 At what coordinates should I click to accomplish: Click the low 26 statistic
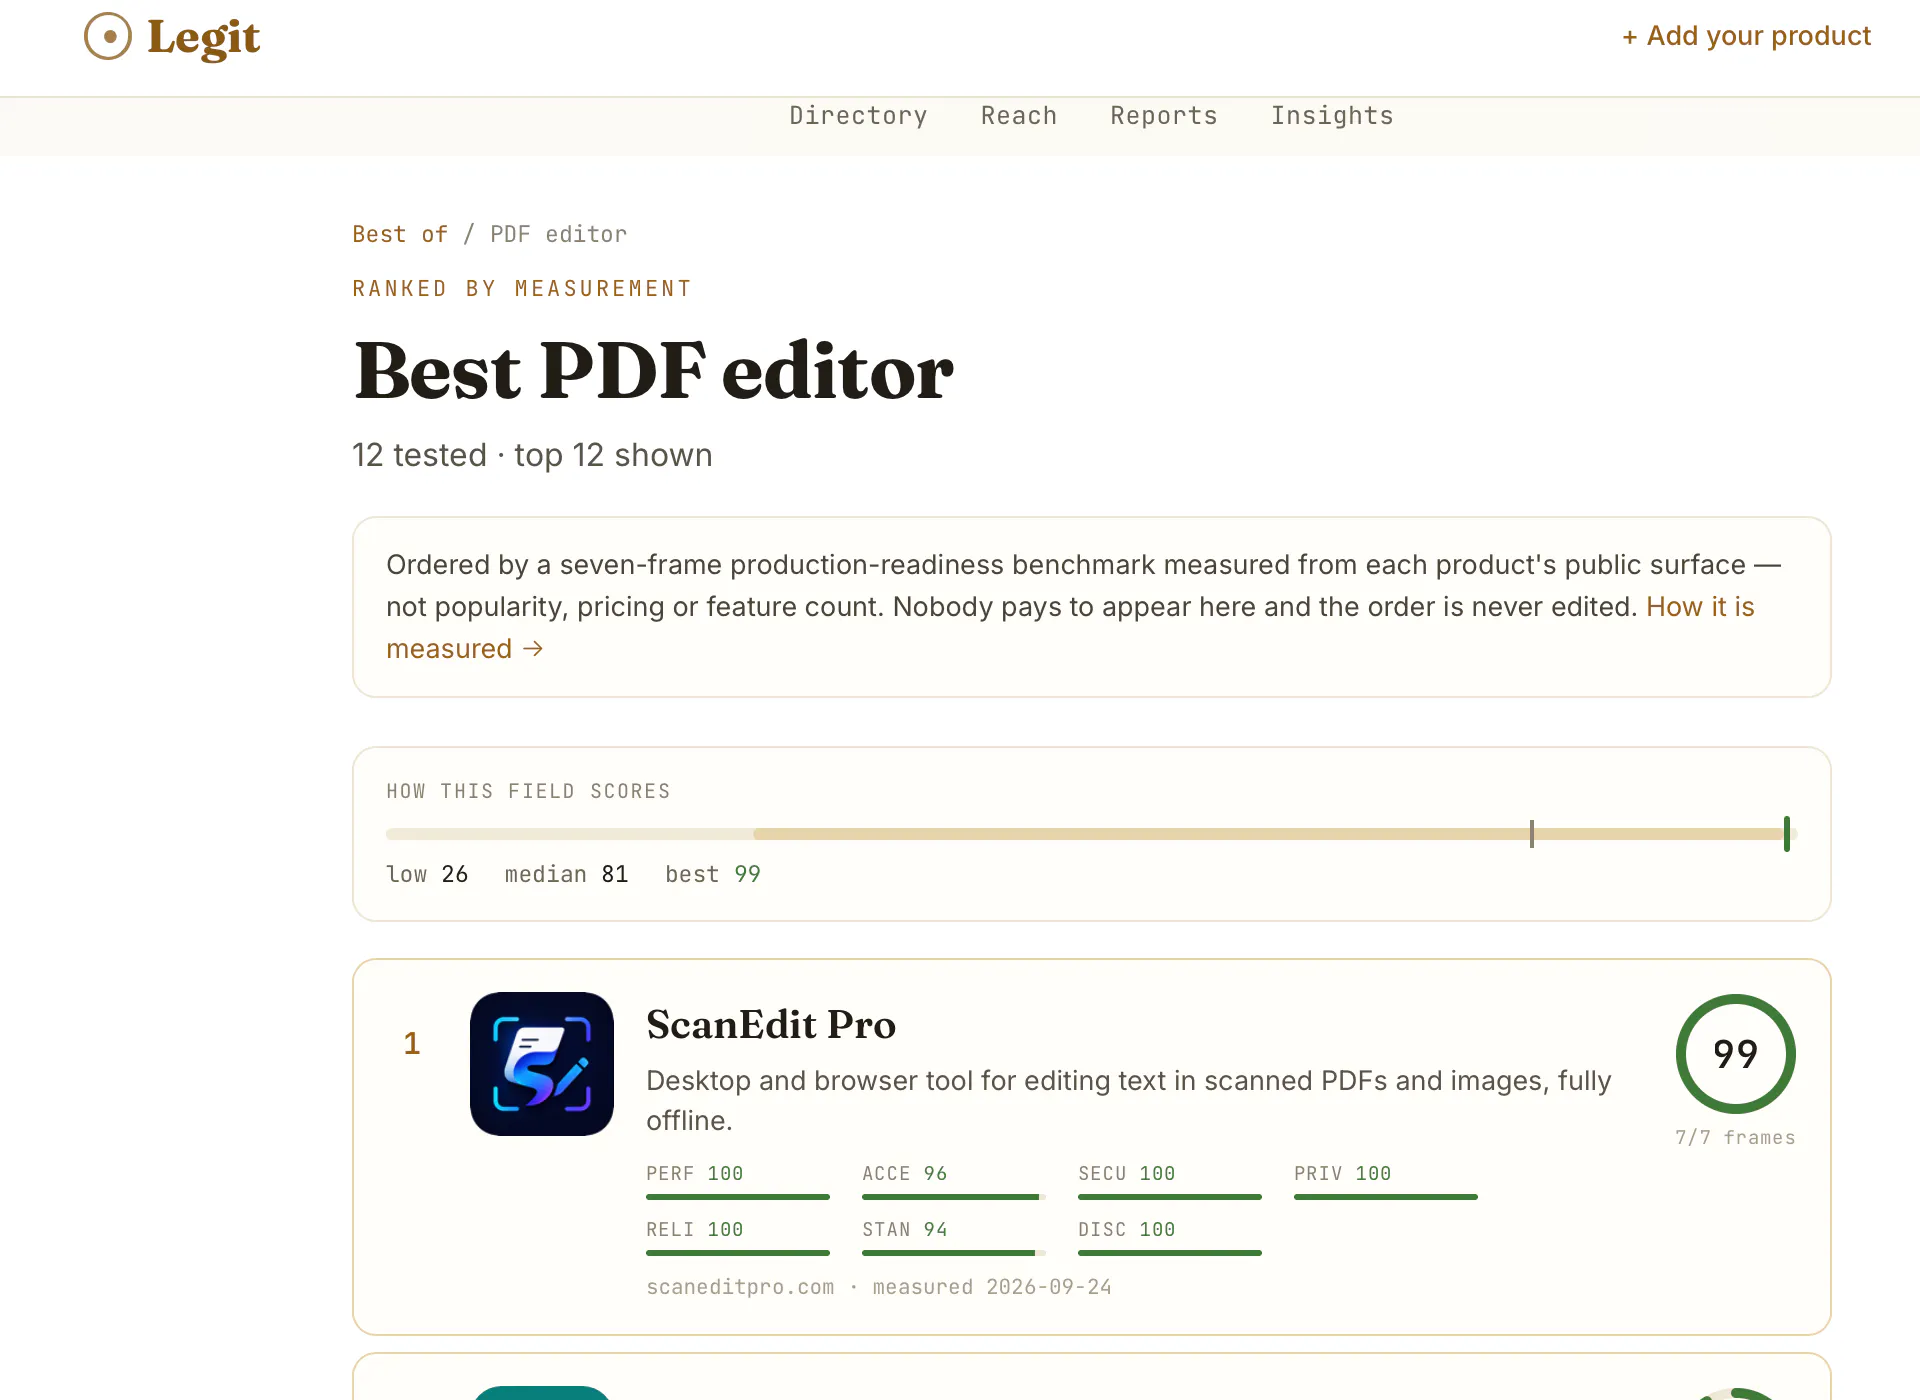click(427, 874)
